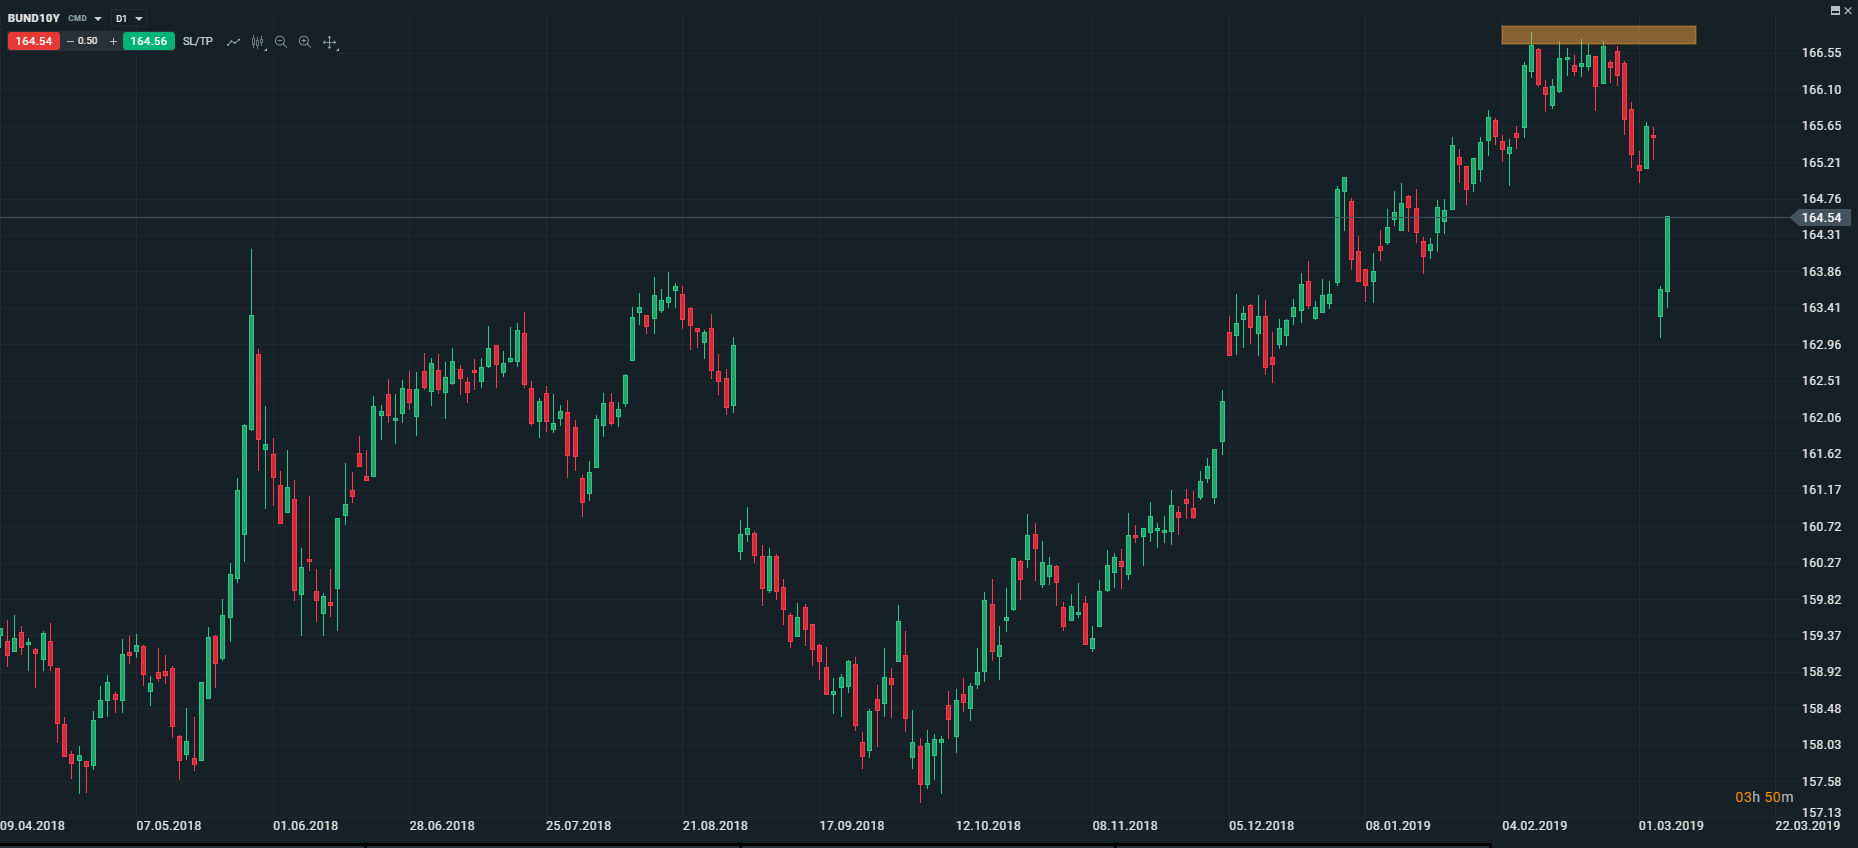Image resolution: width=1858 pixels, height=848 pixels.
Task: Click the 164.54 current price label
Action: point(1821,217)
